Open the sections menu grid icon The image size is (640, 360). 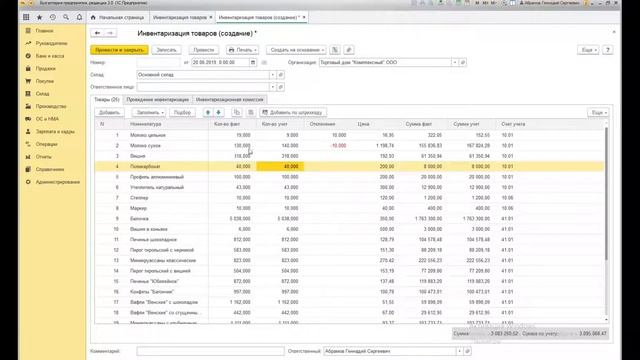coord(26,18)
